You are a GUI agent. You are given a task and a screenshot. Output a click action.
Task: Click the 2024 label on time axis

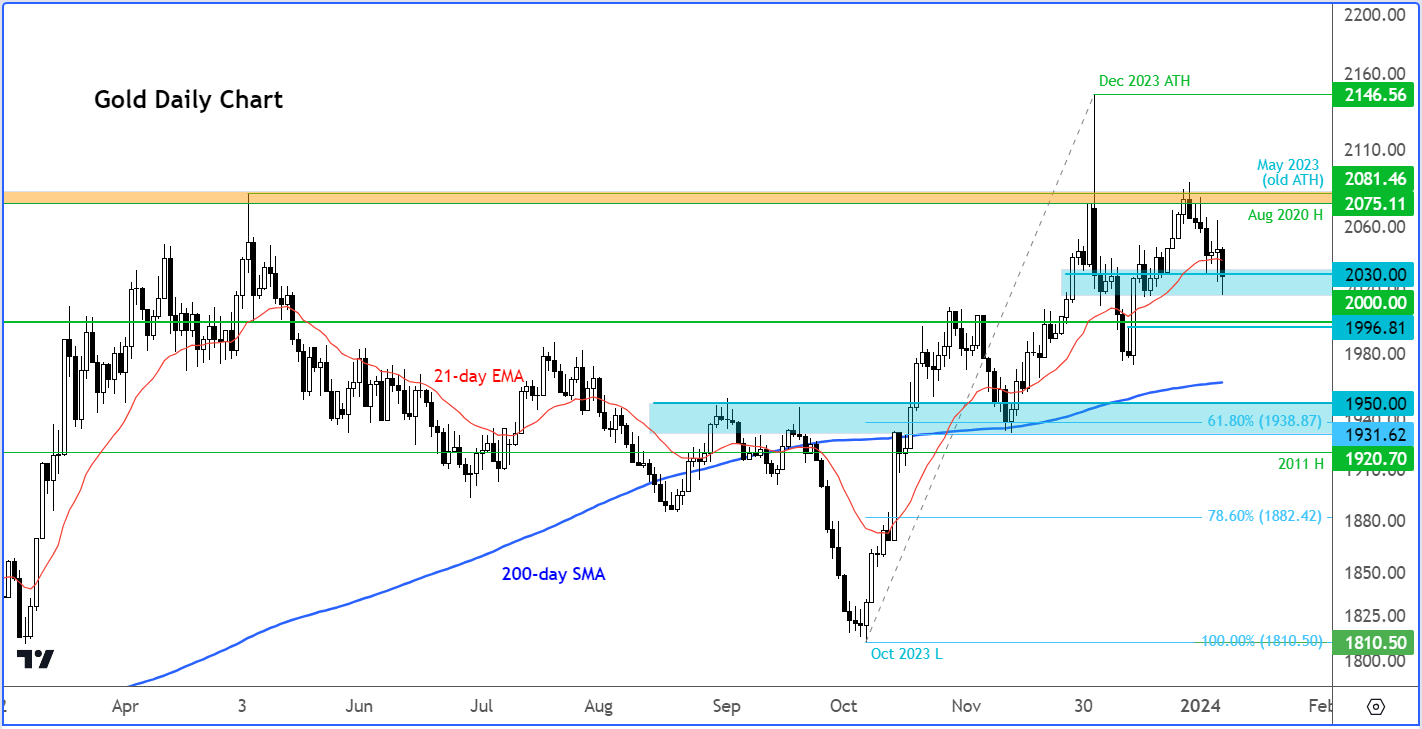click(x=1200, y=707)
